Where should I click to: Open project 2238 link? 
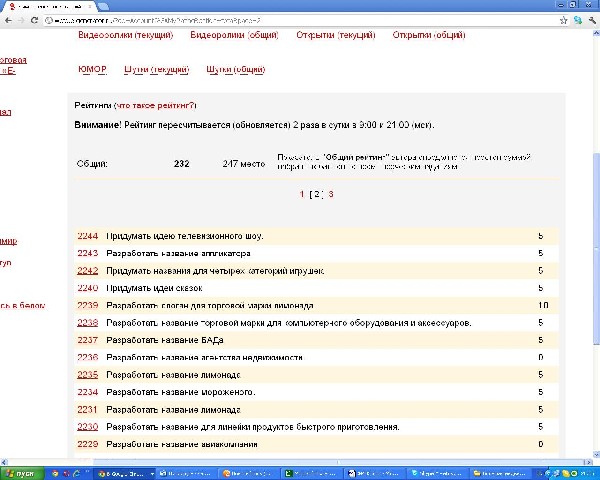(x=88, y=323)
